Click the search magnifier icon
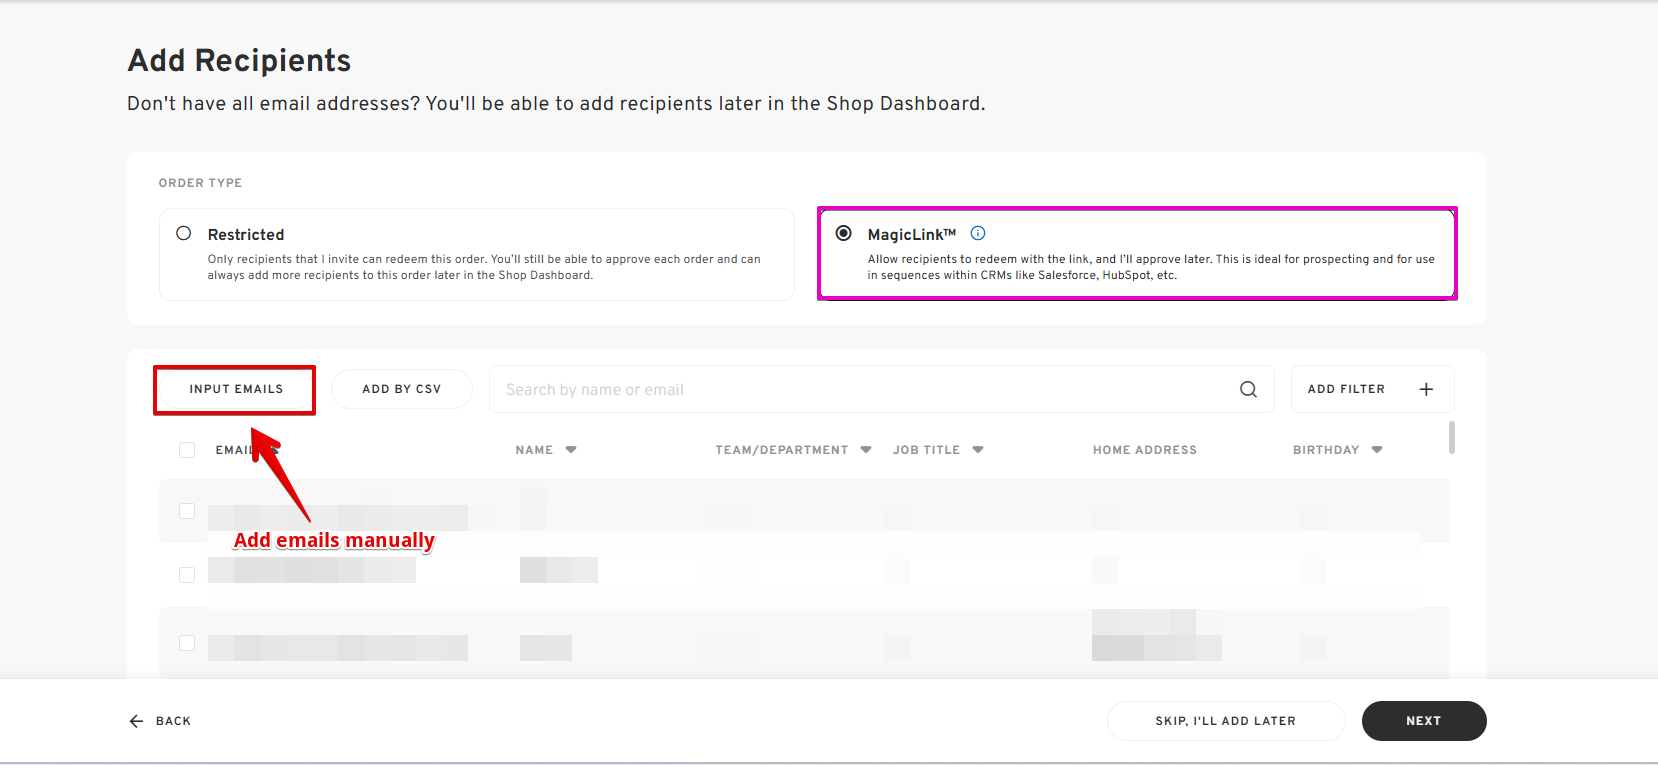 pyautogui.click(x=1248, y=389)
